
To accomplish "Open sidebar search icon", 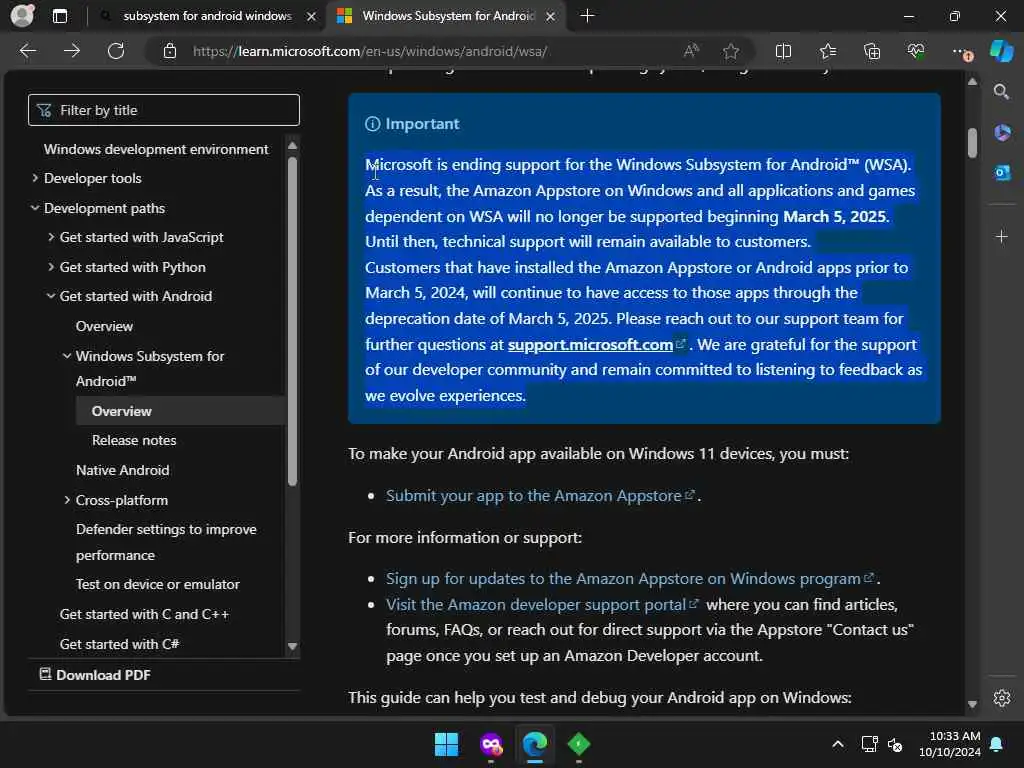I will click(1001, 91).
